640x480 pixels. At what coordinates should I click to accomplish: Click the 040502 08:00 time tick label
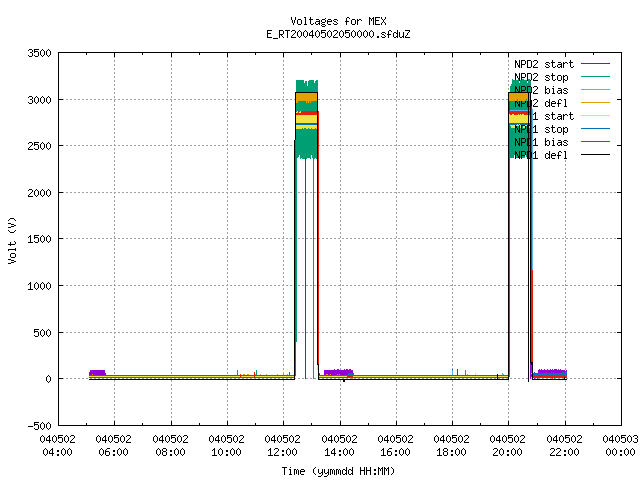point(170,446)
